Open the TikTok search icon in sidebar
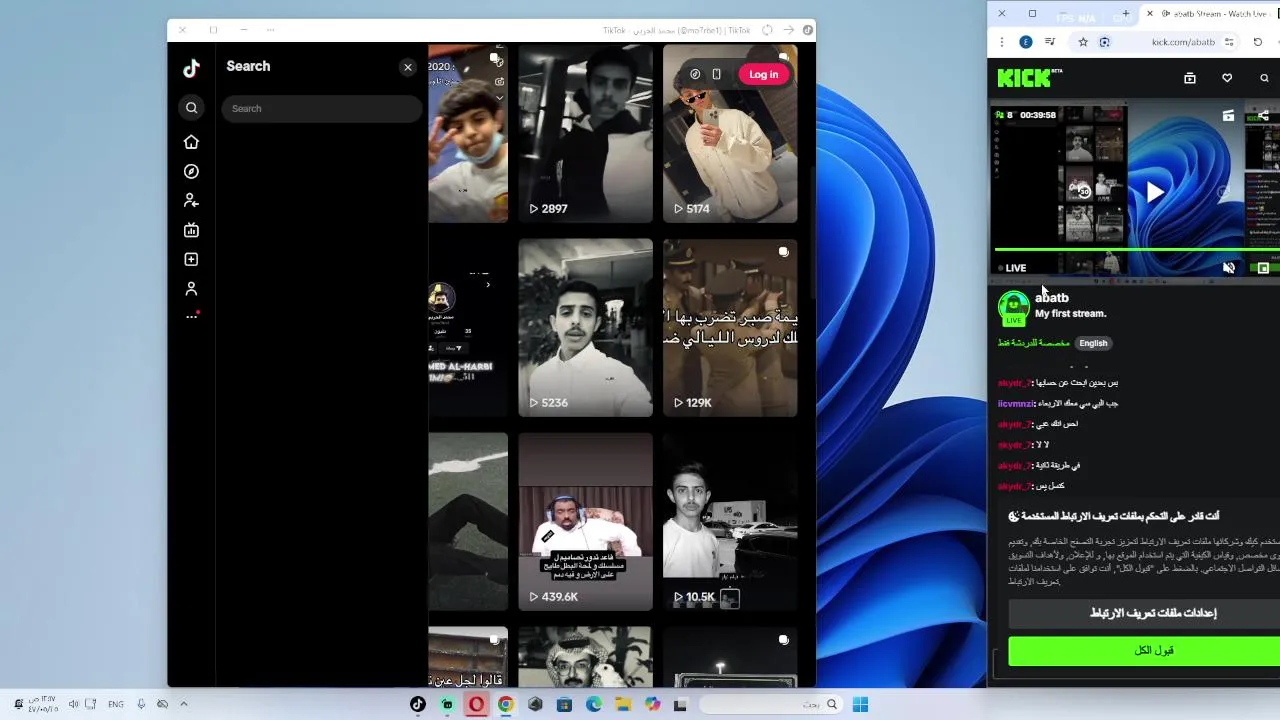This screenshot has height=720, width=1280. click(x=191, y=108)
